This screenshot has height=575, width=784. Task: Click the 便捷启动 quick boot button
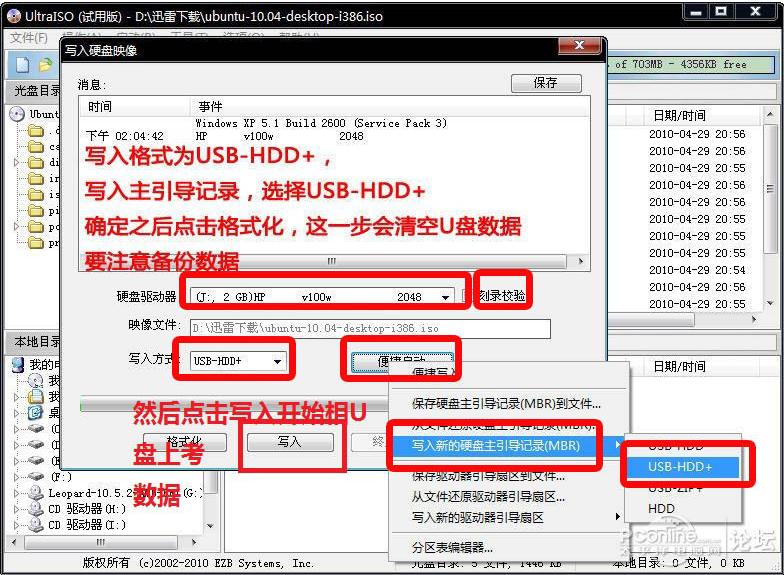click(402, 362)
